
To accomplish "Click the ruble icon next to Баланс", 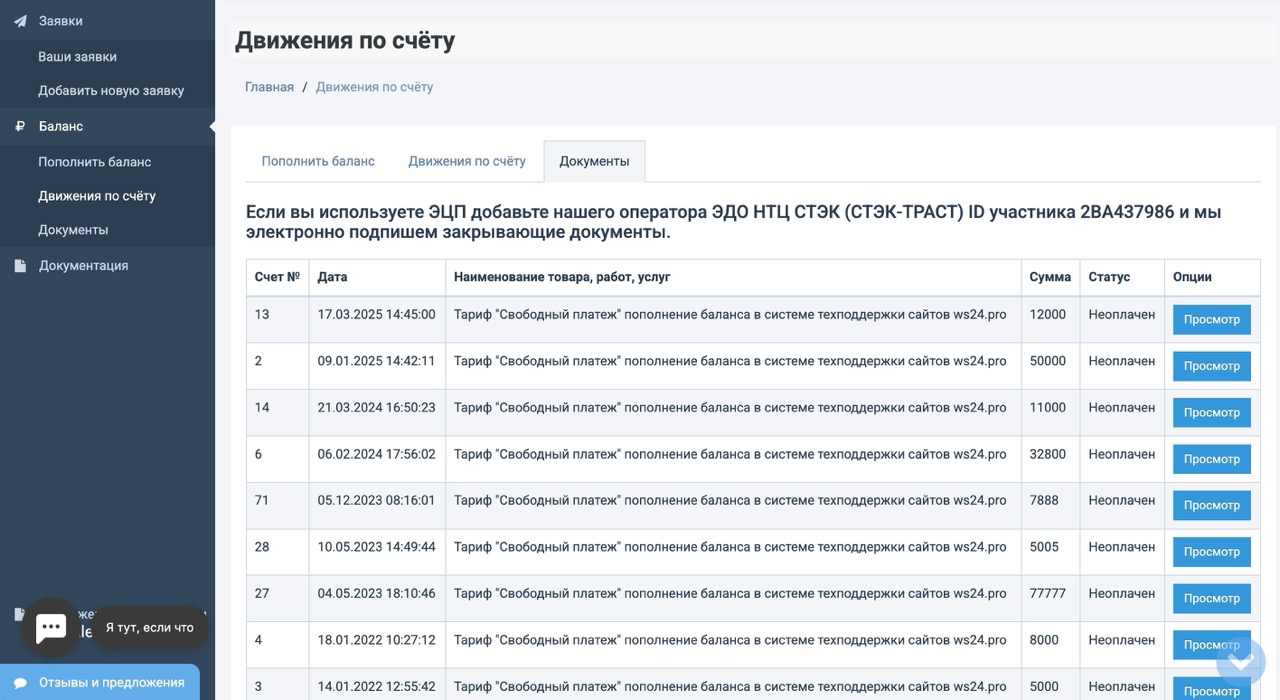I will pos(20,127).
